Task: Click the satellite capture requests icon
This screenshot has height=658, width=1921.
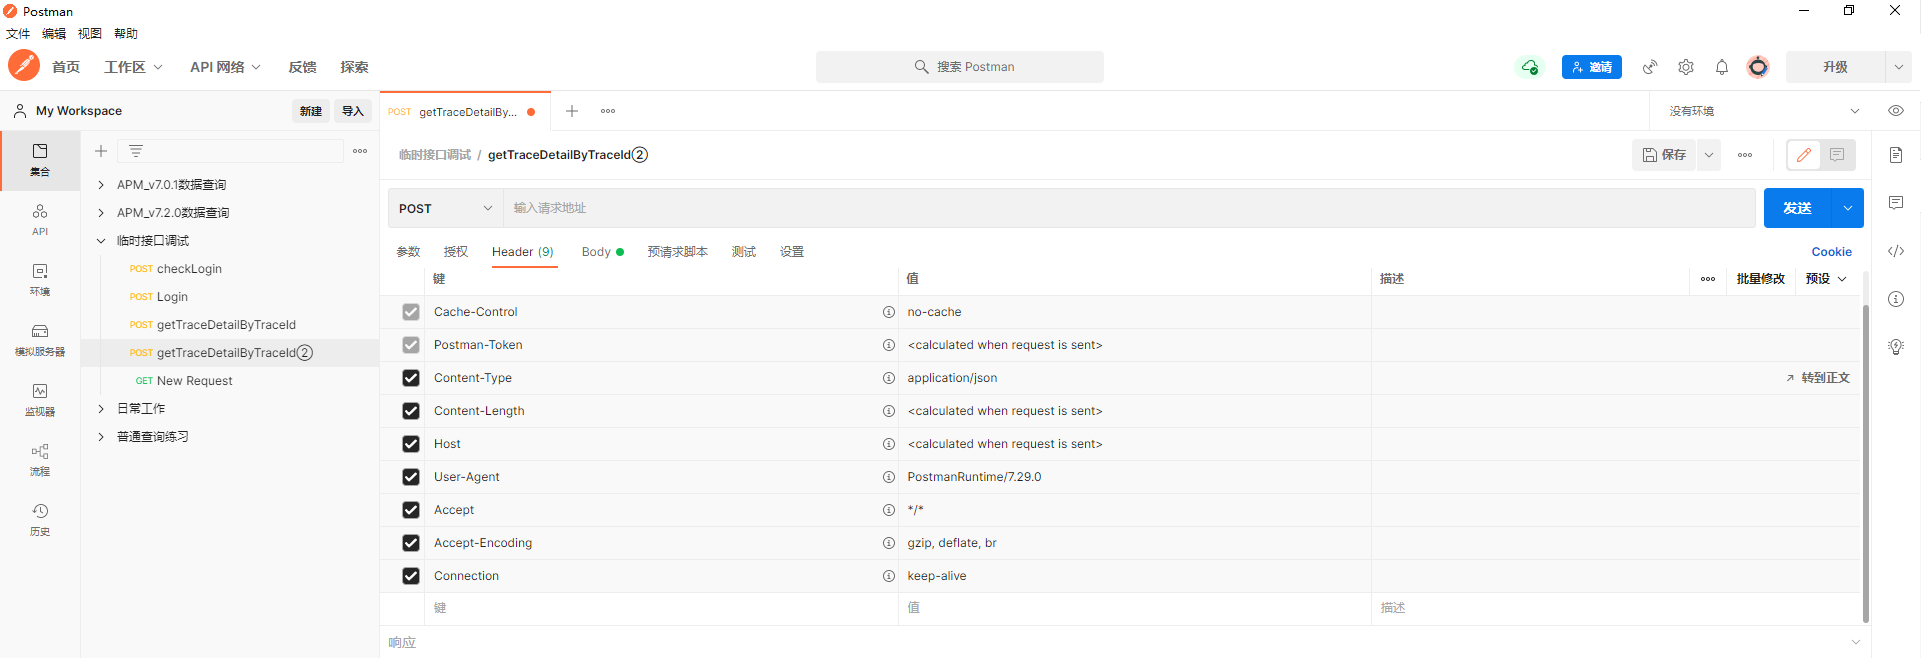Action: pyautogui.click(x=1650, y=67)
